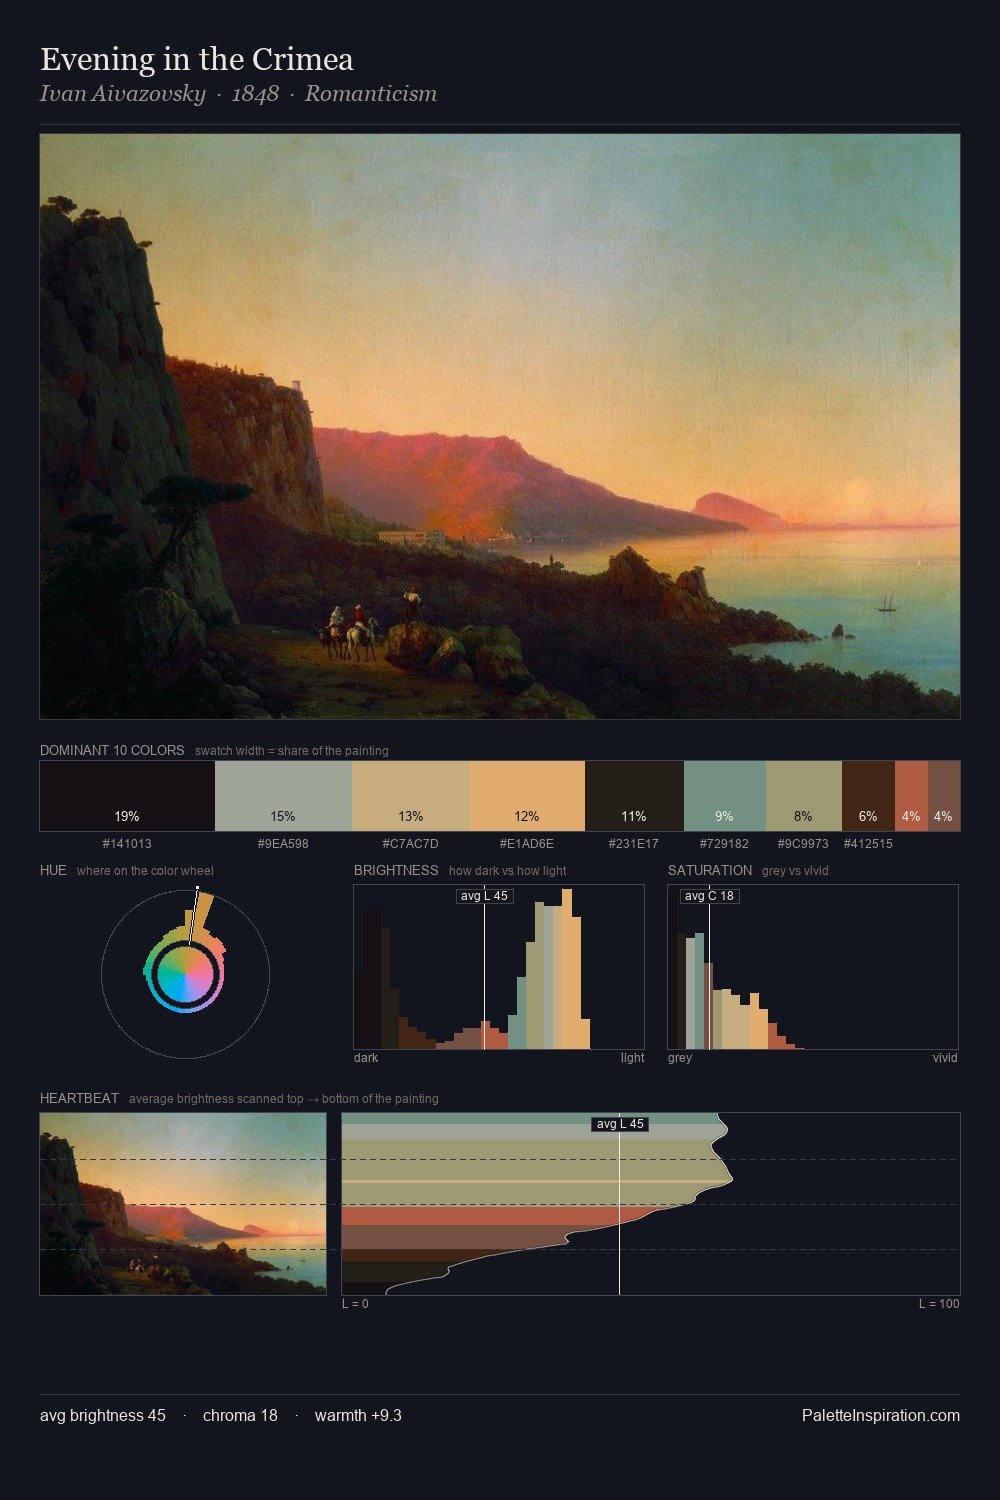This screenshot has height=1500, width=1000.
Task: Click the BRIGHTNESS section heading
Action: coord(396,870)
